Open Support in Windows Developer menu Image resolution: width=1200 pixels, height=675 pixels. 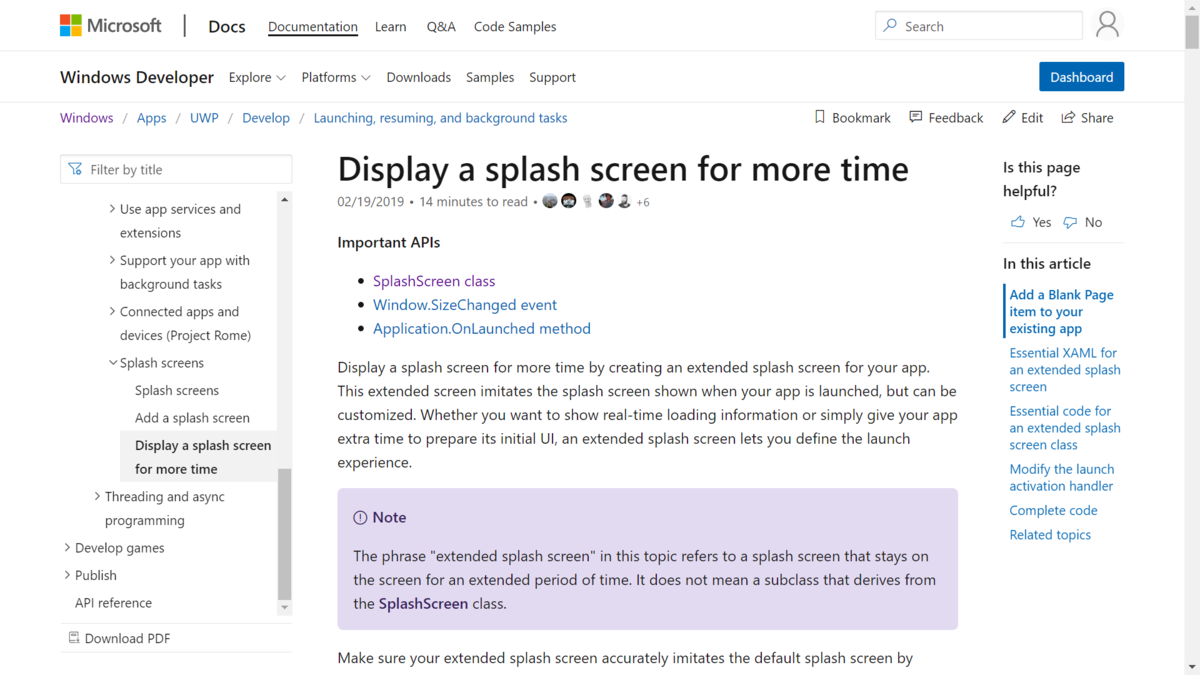553,77
